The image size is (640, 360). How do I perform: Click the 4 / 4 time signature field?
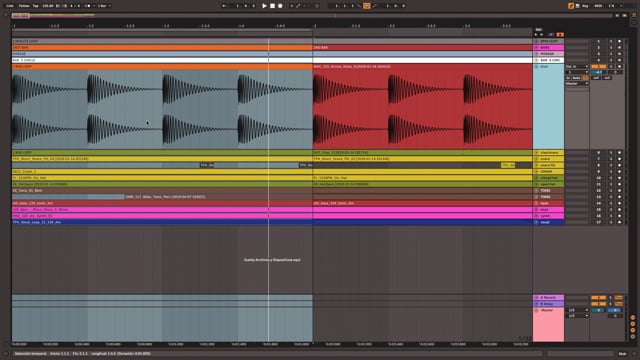75,6
